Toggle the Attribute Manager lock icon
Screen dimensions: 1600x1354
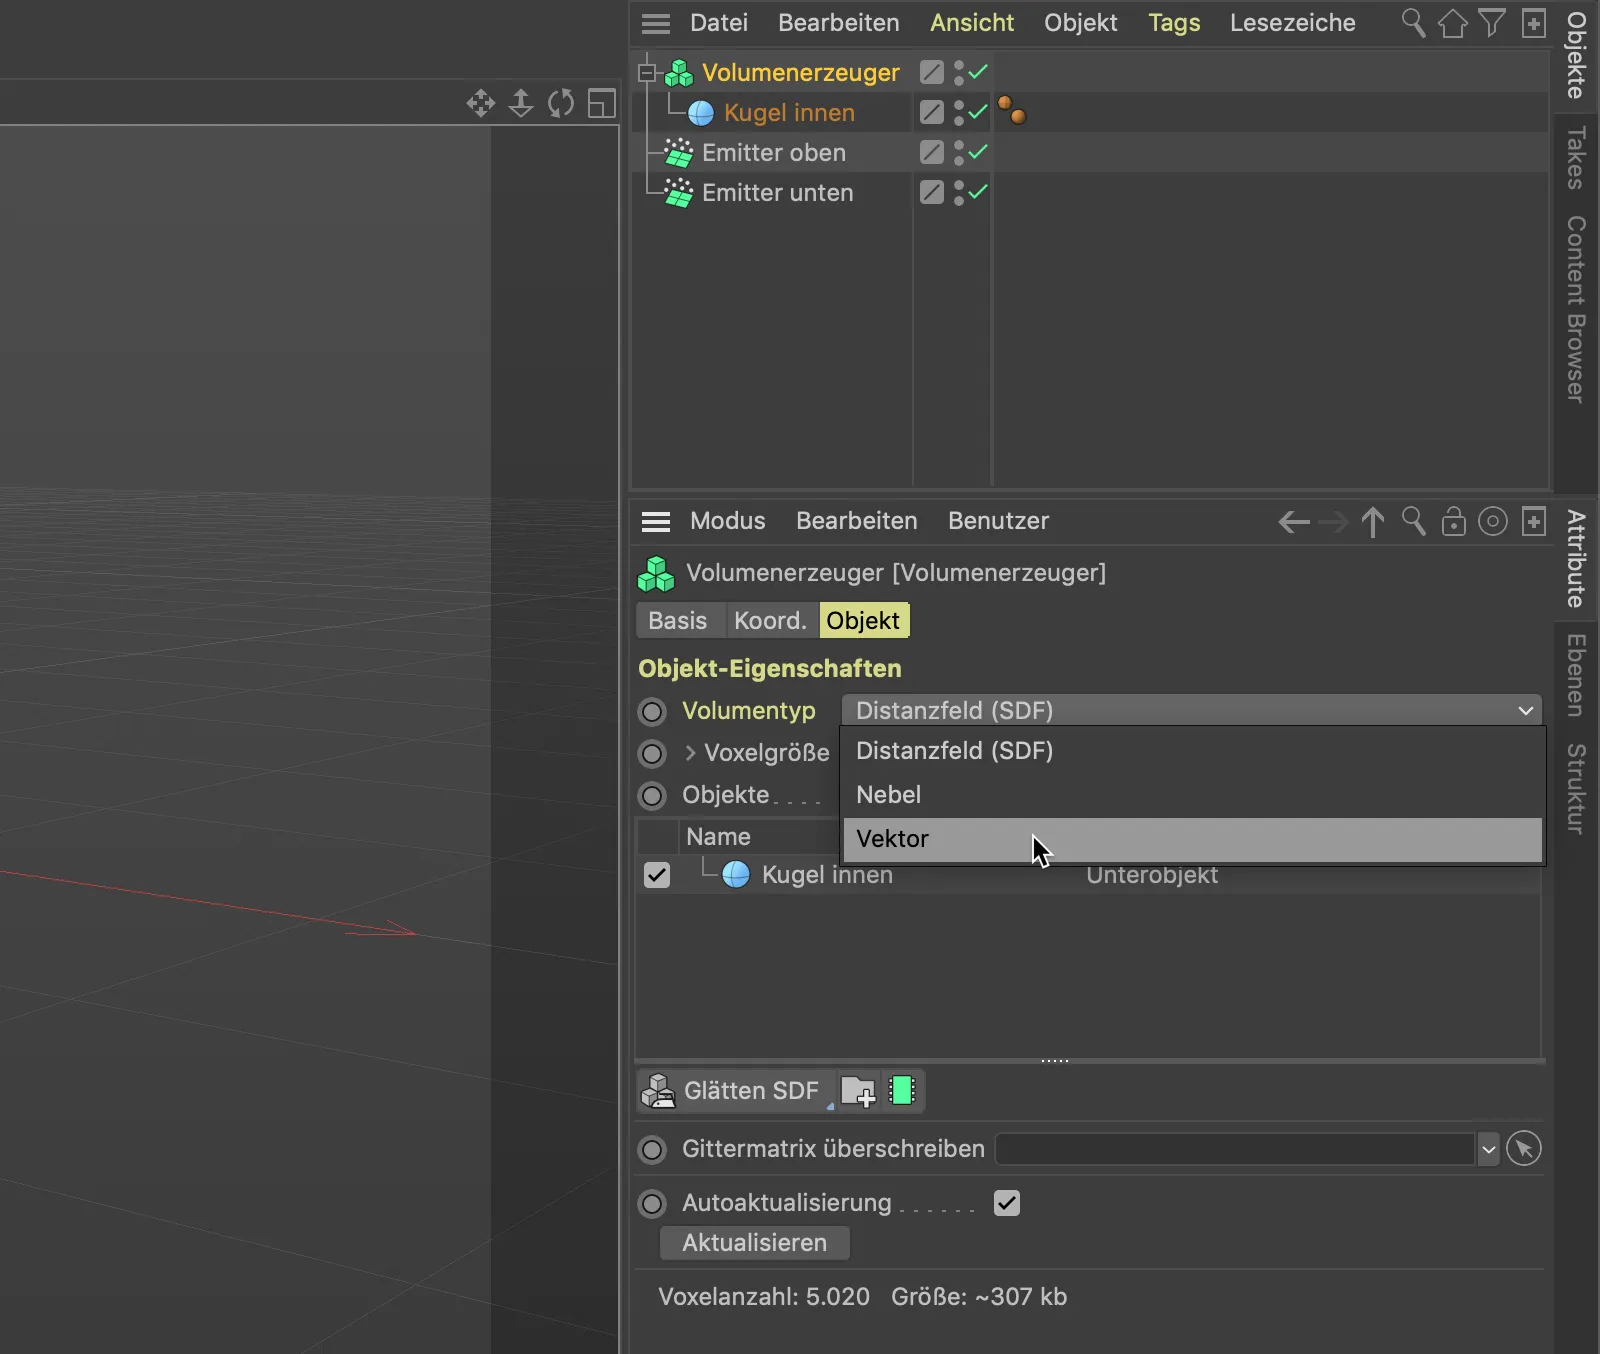coord(1453,521)
